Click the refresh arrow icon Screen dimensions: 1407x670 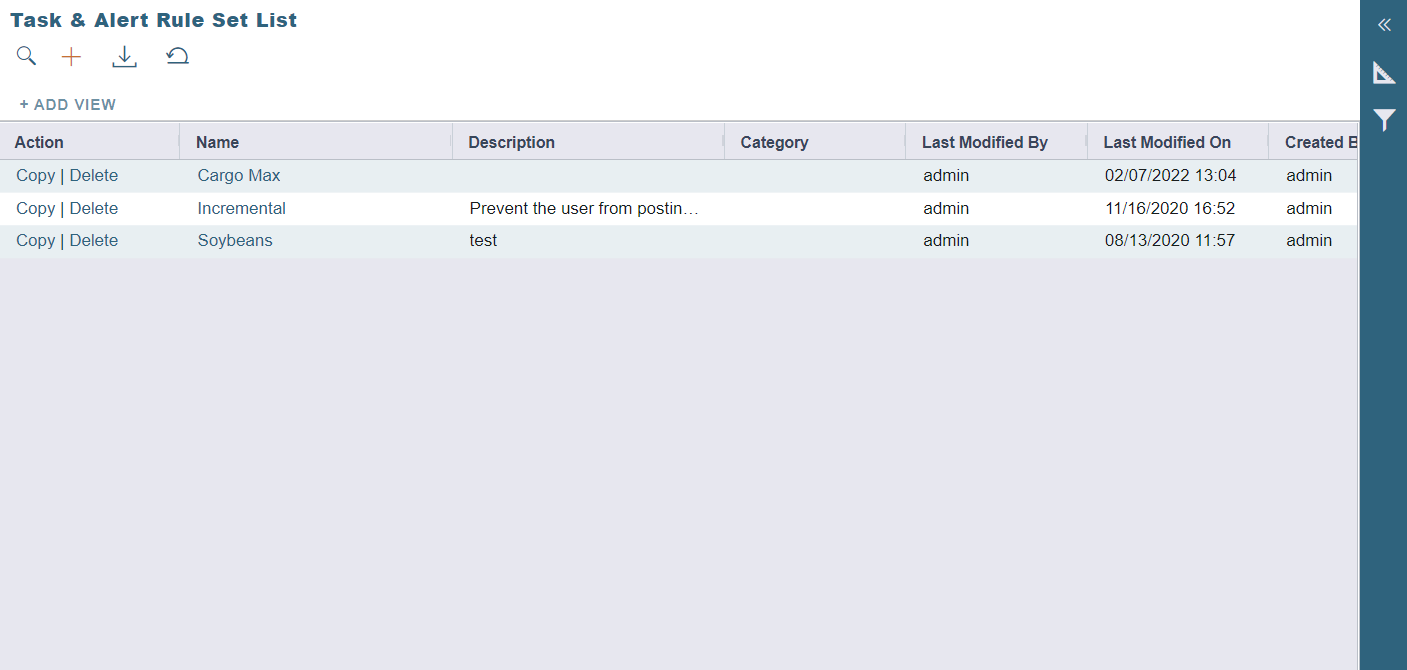pyautogui.click(x=178, y=56)
